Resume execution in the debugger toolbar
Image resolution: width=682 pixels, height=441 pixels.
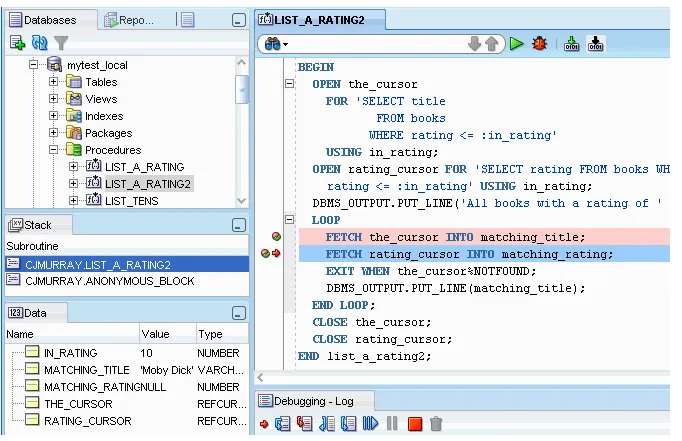370,424
